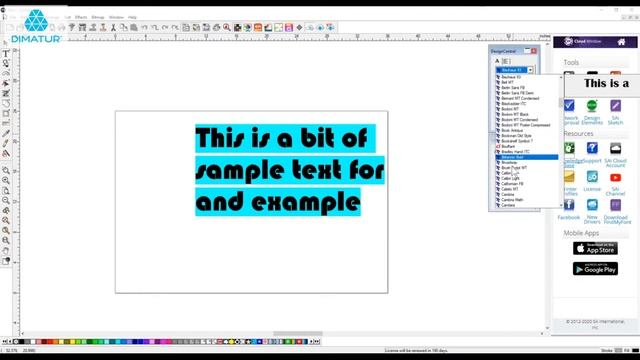The width and height of the screenshot is (640, 360).
Task: Click the font list scrollbar thumb
Action: point(561,102)
